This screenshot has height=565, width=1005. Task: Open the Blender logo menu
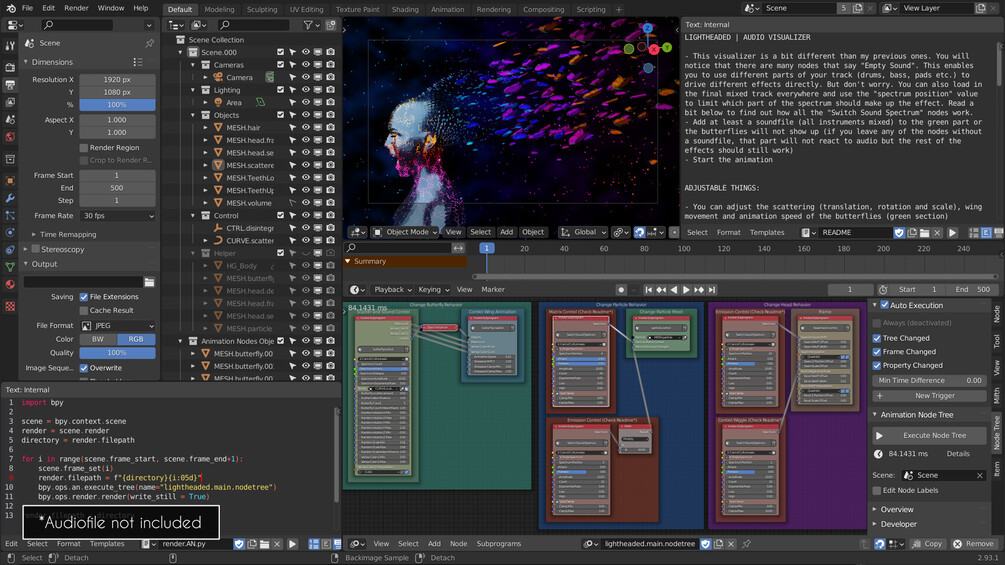click(x=10, y=8)
